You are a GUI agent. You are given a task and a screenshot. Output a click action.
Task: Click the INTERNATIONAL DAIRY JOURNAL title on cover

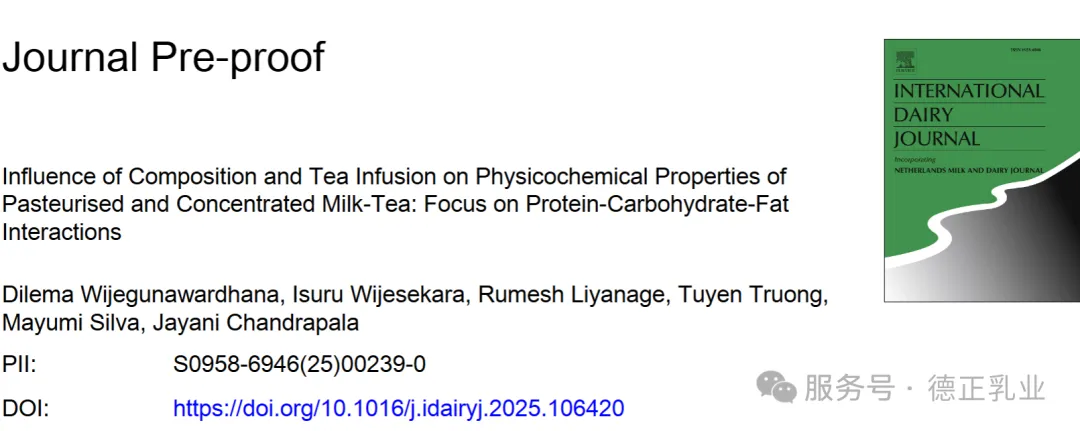click(x=968, y=114)
